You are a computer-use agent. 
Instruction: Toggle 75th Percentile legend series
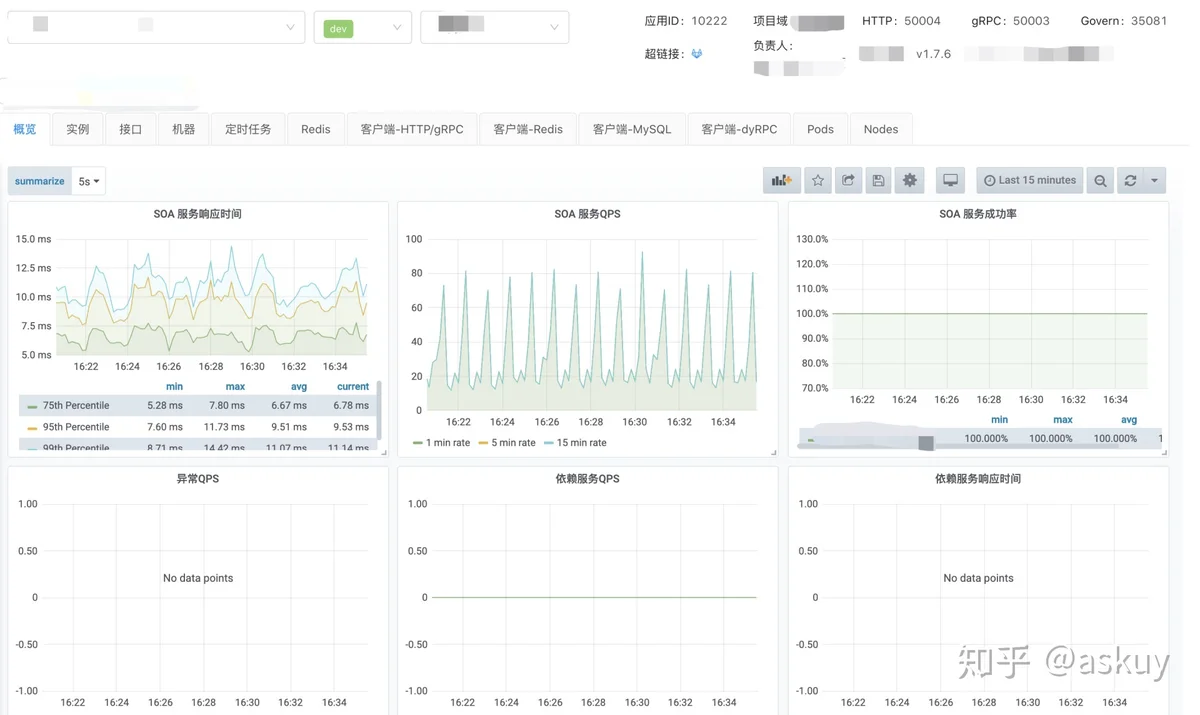[x=76, y=405]
